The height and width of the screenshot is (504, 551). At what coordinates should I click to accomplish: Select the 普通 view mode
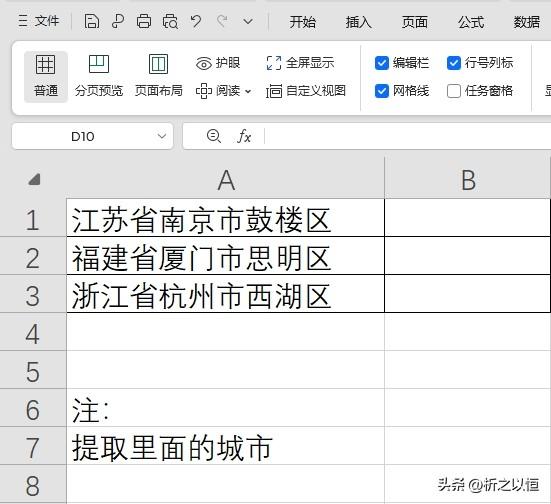coord(46,76)
